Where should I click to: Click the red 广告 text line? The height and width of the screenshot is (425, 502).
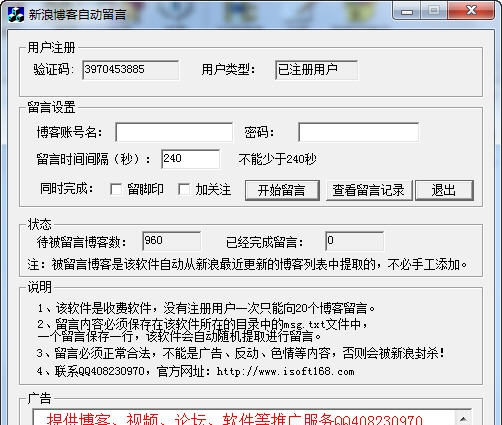(235, 419)
